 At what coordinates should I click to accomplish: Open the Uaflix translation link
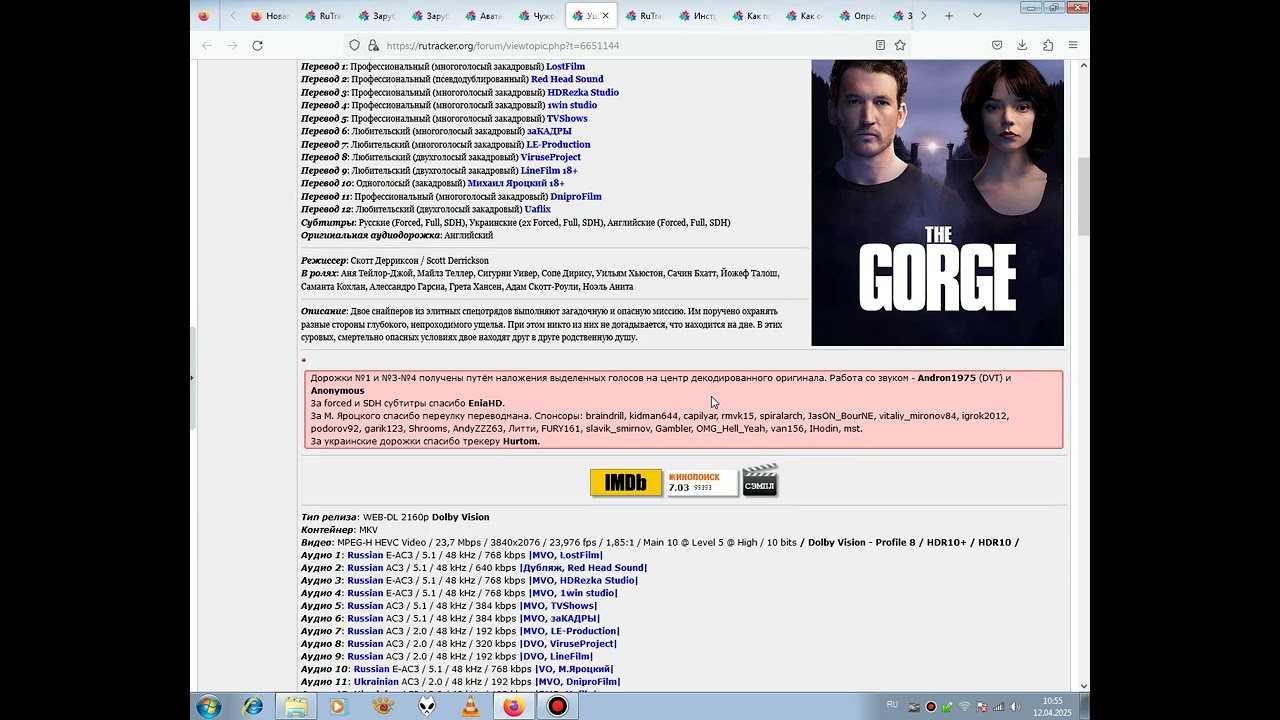pos(537,209)
